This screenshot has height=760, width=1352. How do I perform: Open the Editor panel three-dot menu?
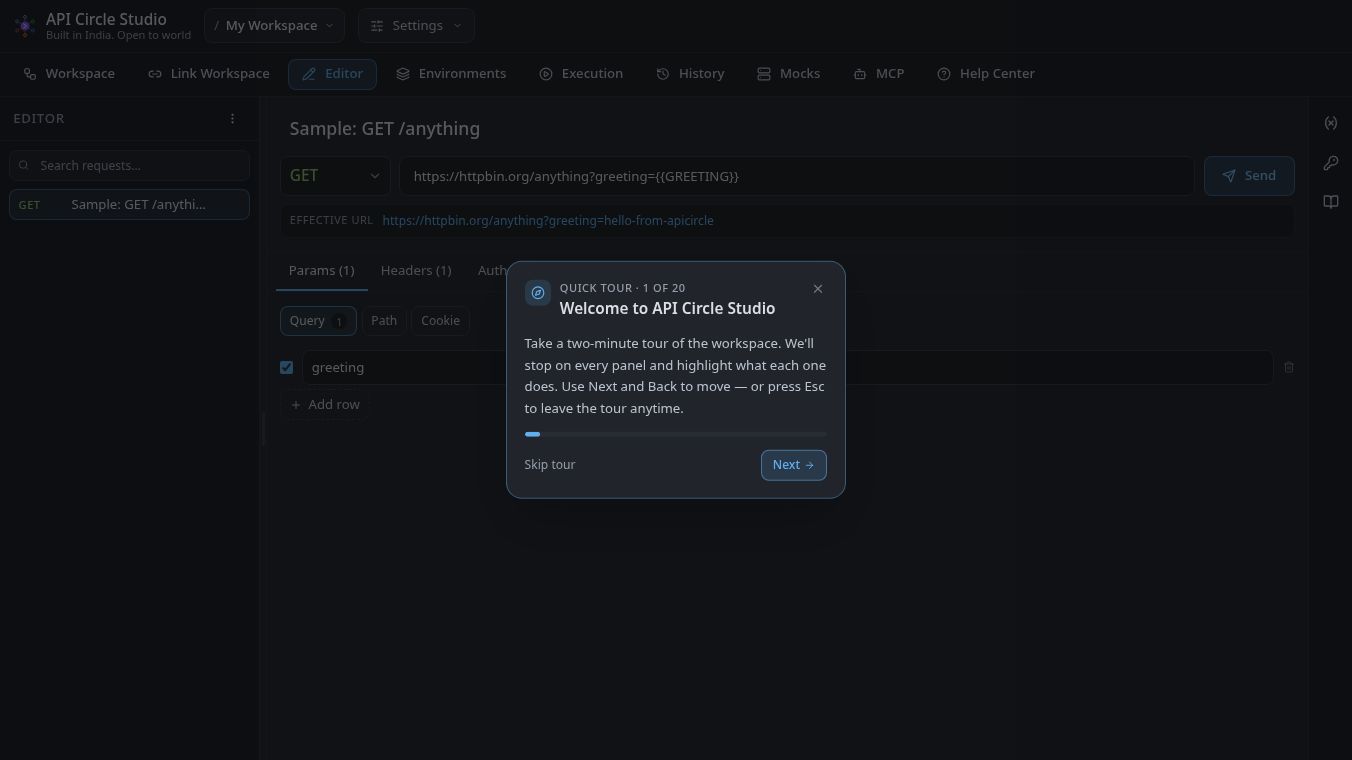[x=232, y=118]
